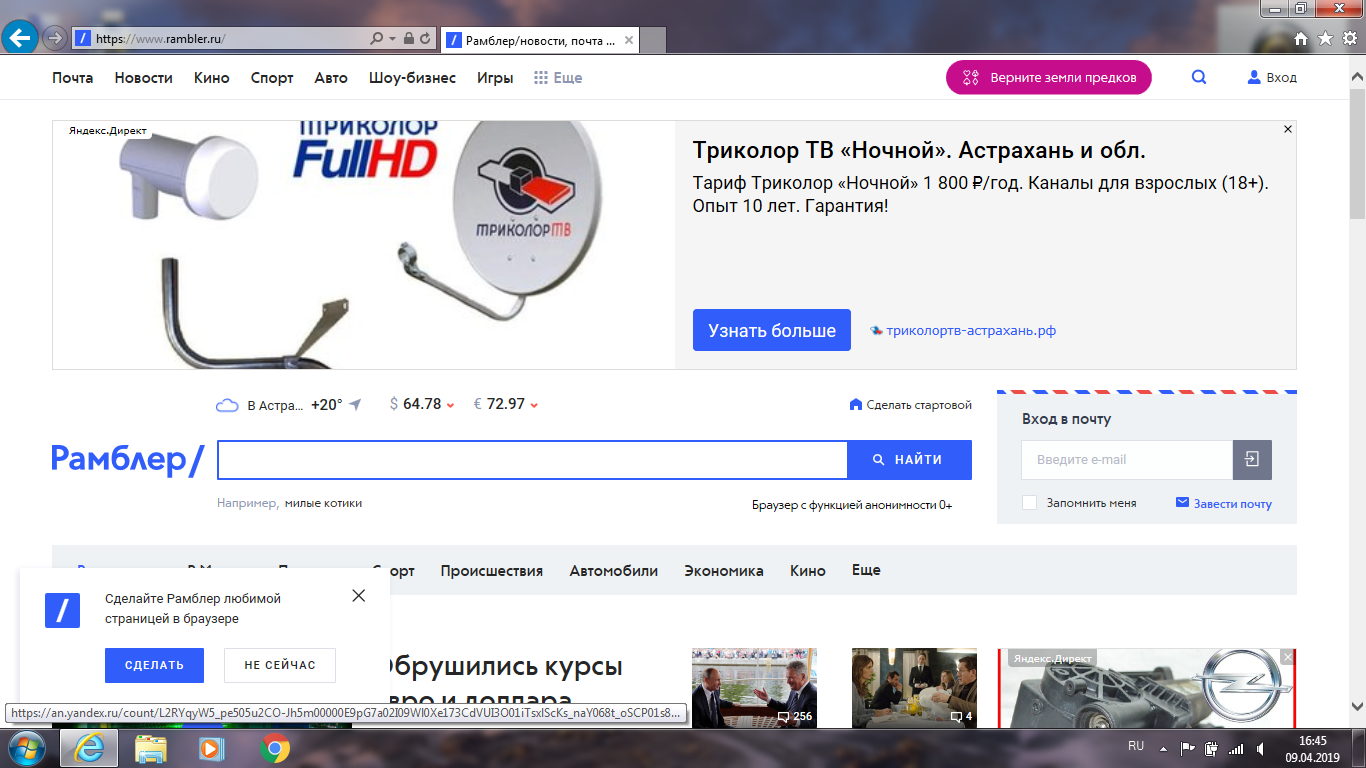Click the mail login arrow button
The height and width of the screenshot is (768, 1366).
tap(1252, 460)
